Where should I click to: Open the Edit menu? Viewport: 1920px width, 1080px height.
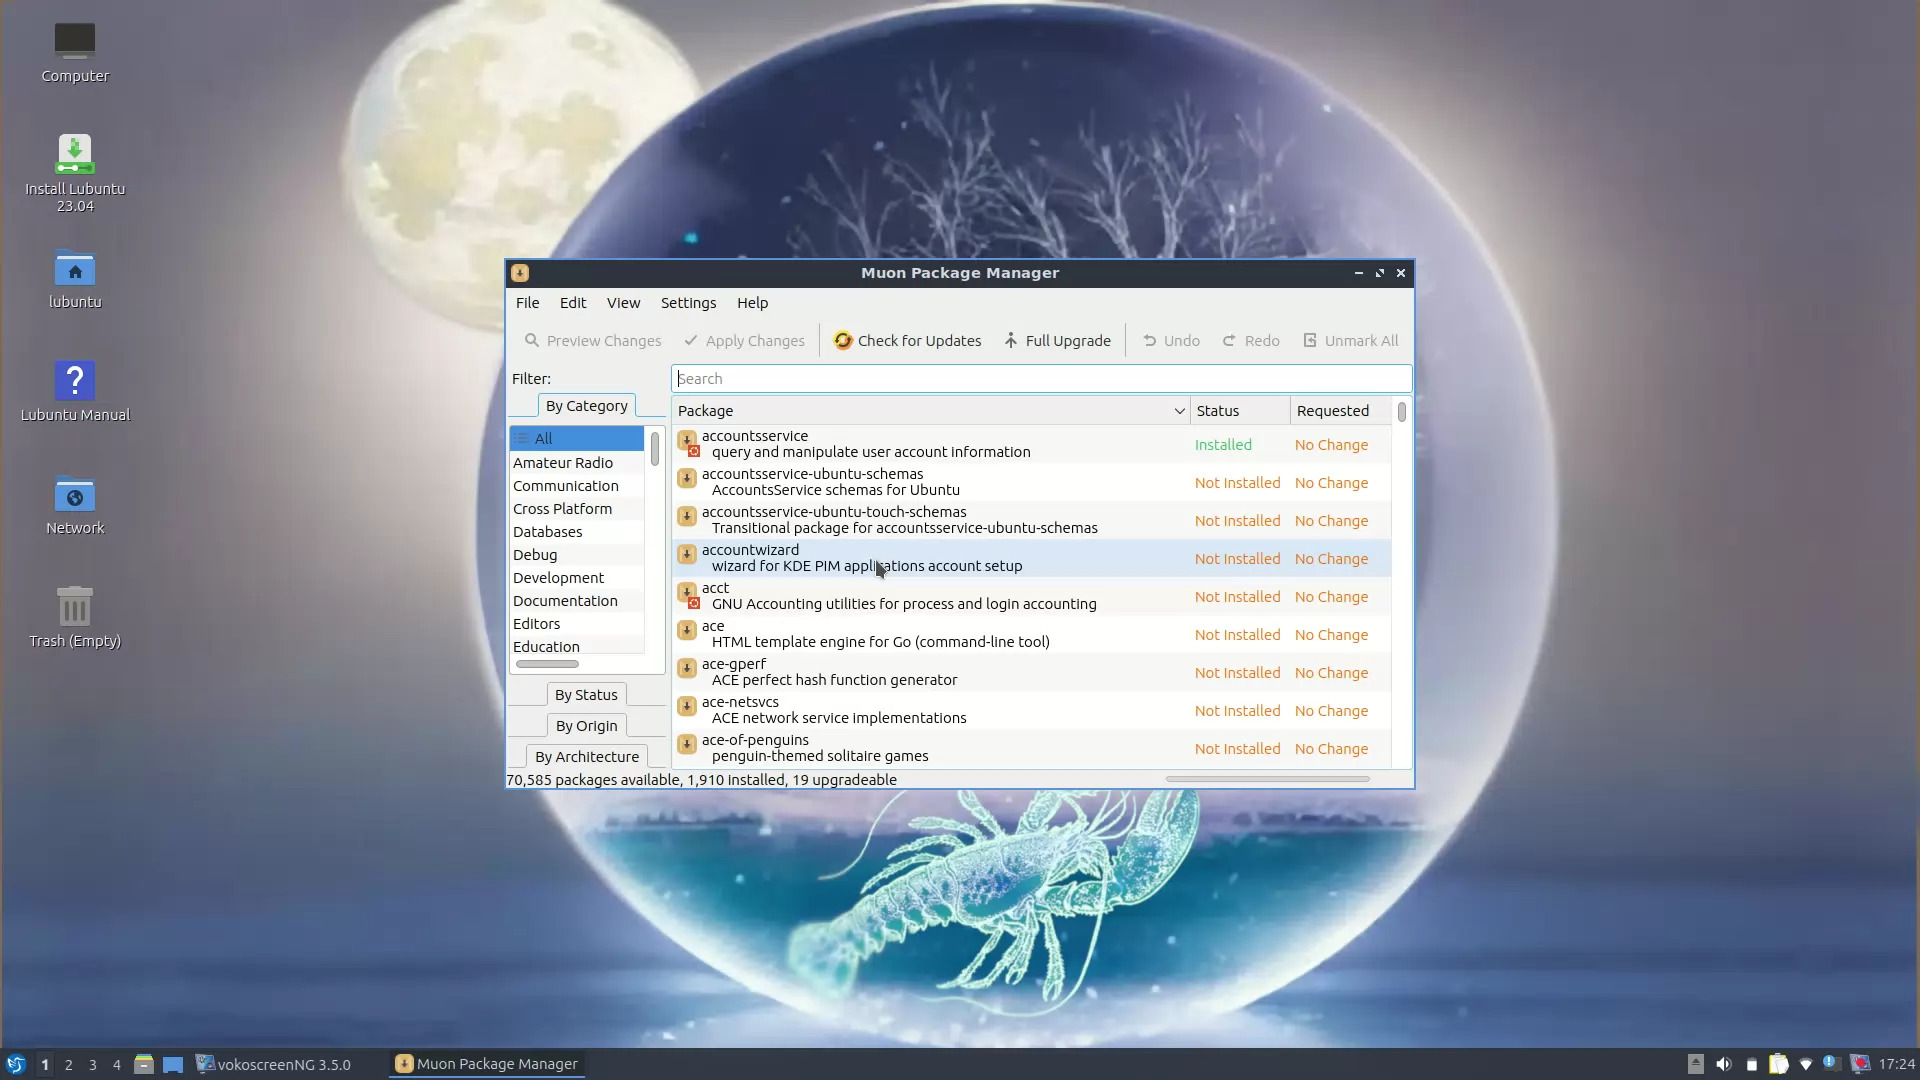(x=572, y=303)
